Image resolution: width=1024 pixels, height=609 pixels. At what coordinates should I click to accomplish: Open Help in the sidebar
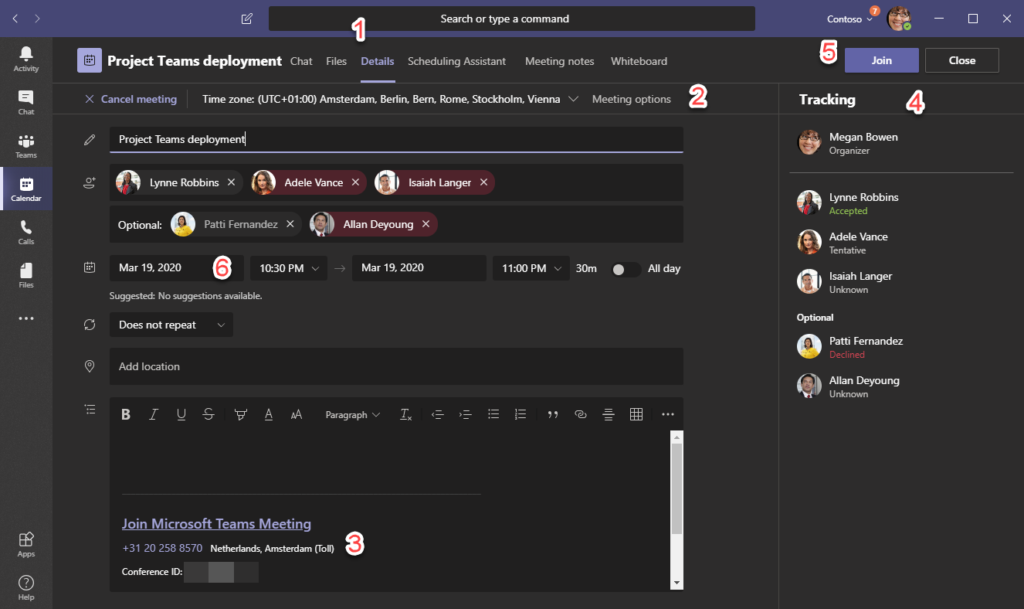click(x=26, y=587)
